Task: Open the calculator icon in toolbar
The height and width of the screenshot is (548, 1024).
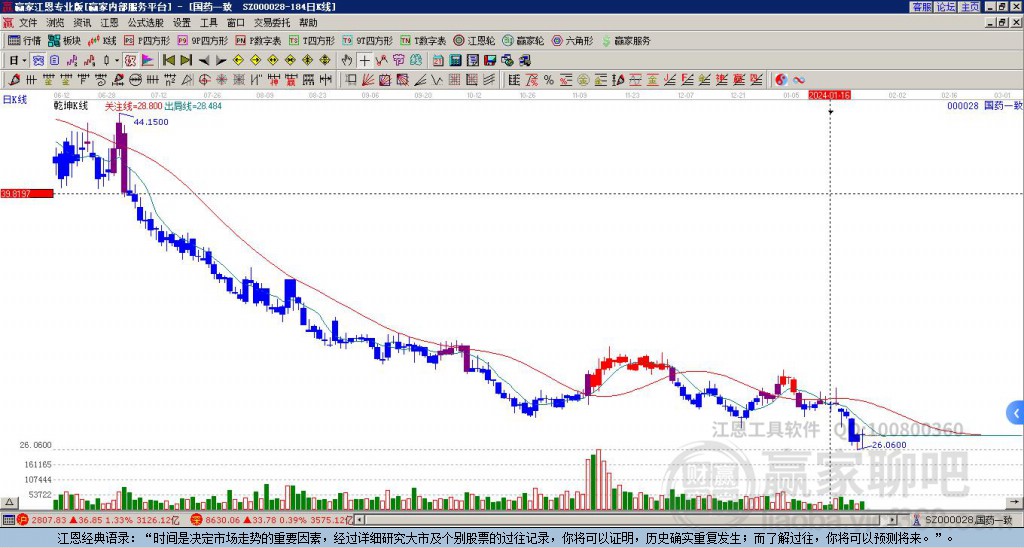Action: (455, 60)
